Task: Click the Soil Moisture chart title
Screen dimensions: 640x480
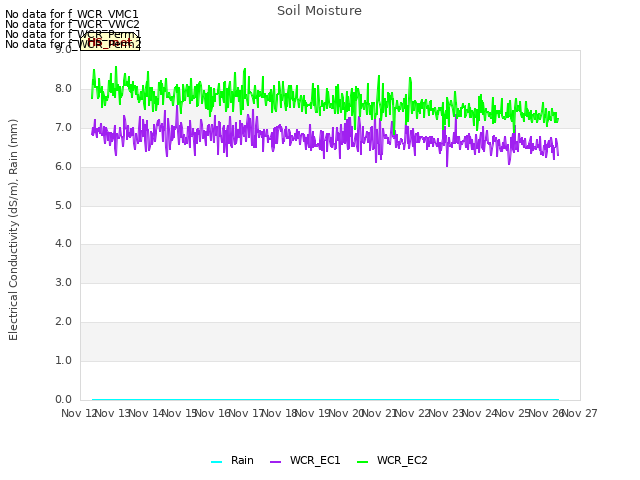Action: [x=319, y=11]
